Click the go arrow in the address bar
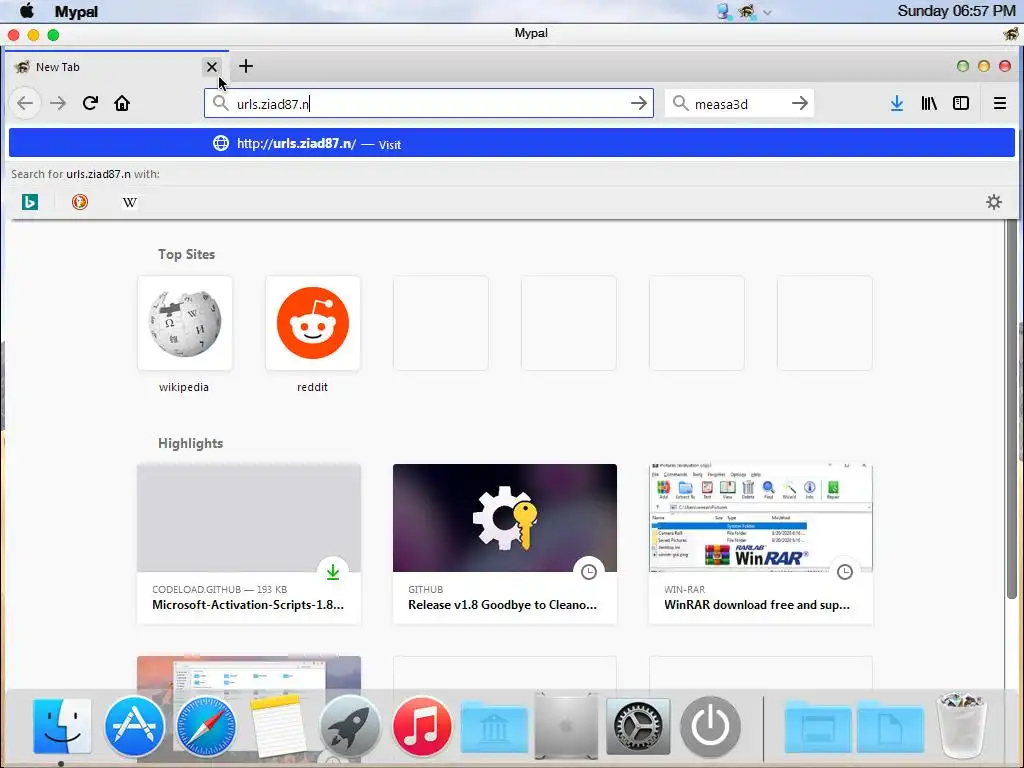Image resolution: width=1024 pixels, height=768 pixels. click(639, 103)
